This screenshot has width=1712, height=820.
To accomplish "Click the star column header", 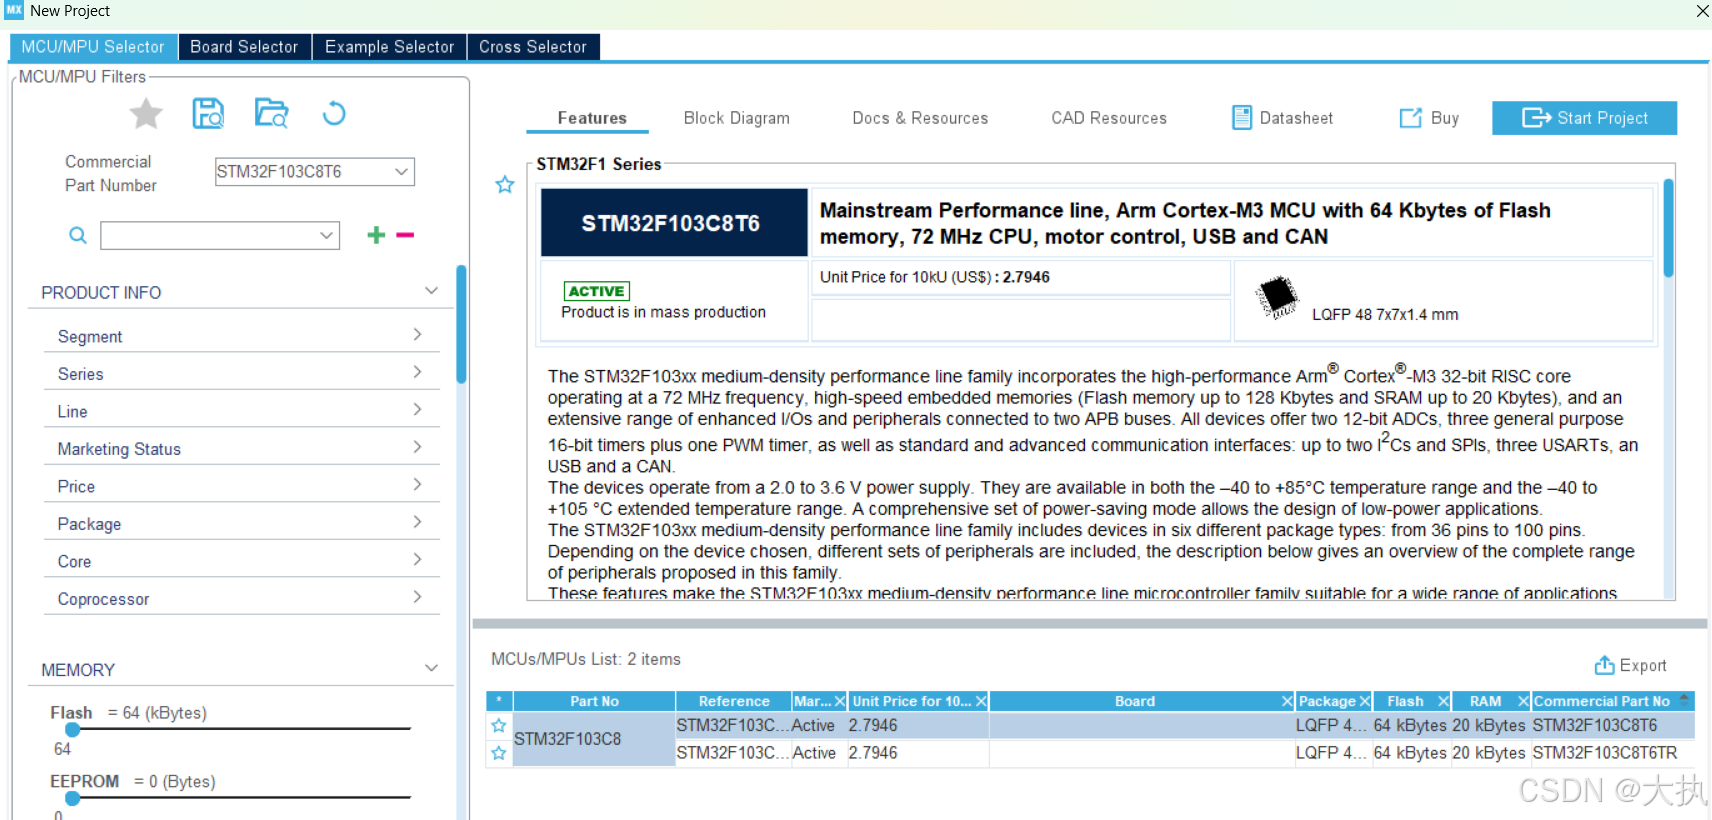I will (499, 701).
